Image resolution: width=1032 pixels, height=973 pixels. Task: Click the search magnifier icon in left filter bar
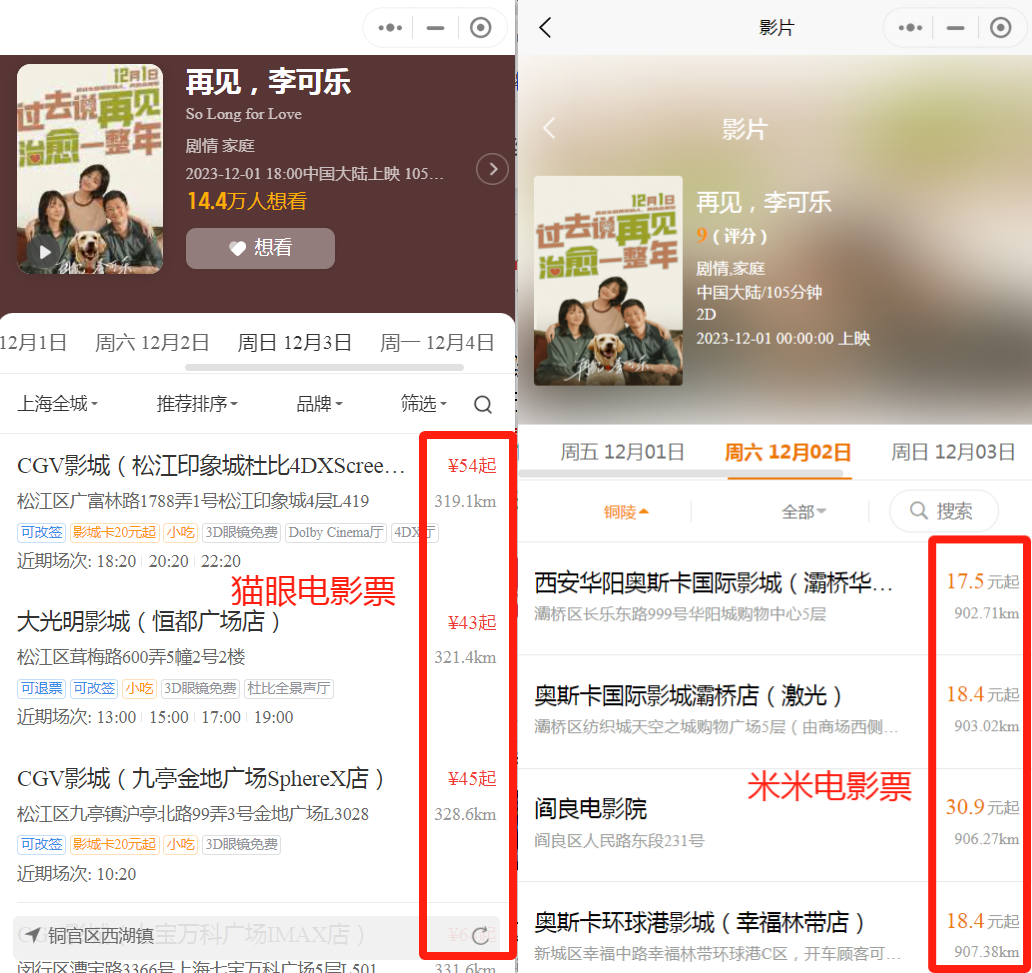pos(483,404)
